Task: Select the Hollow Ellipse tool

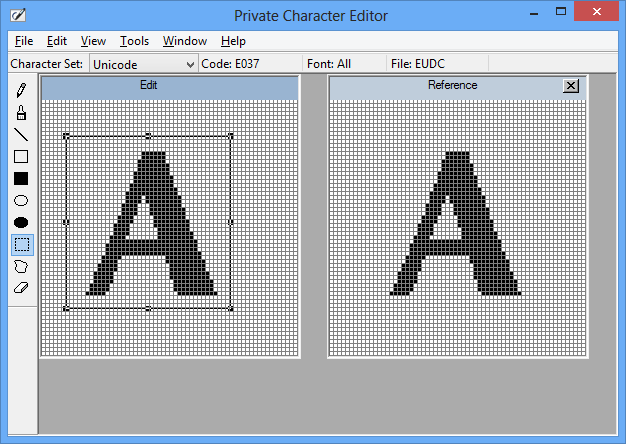Action: pyautogui.click(x=21, y=201)
